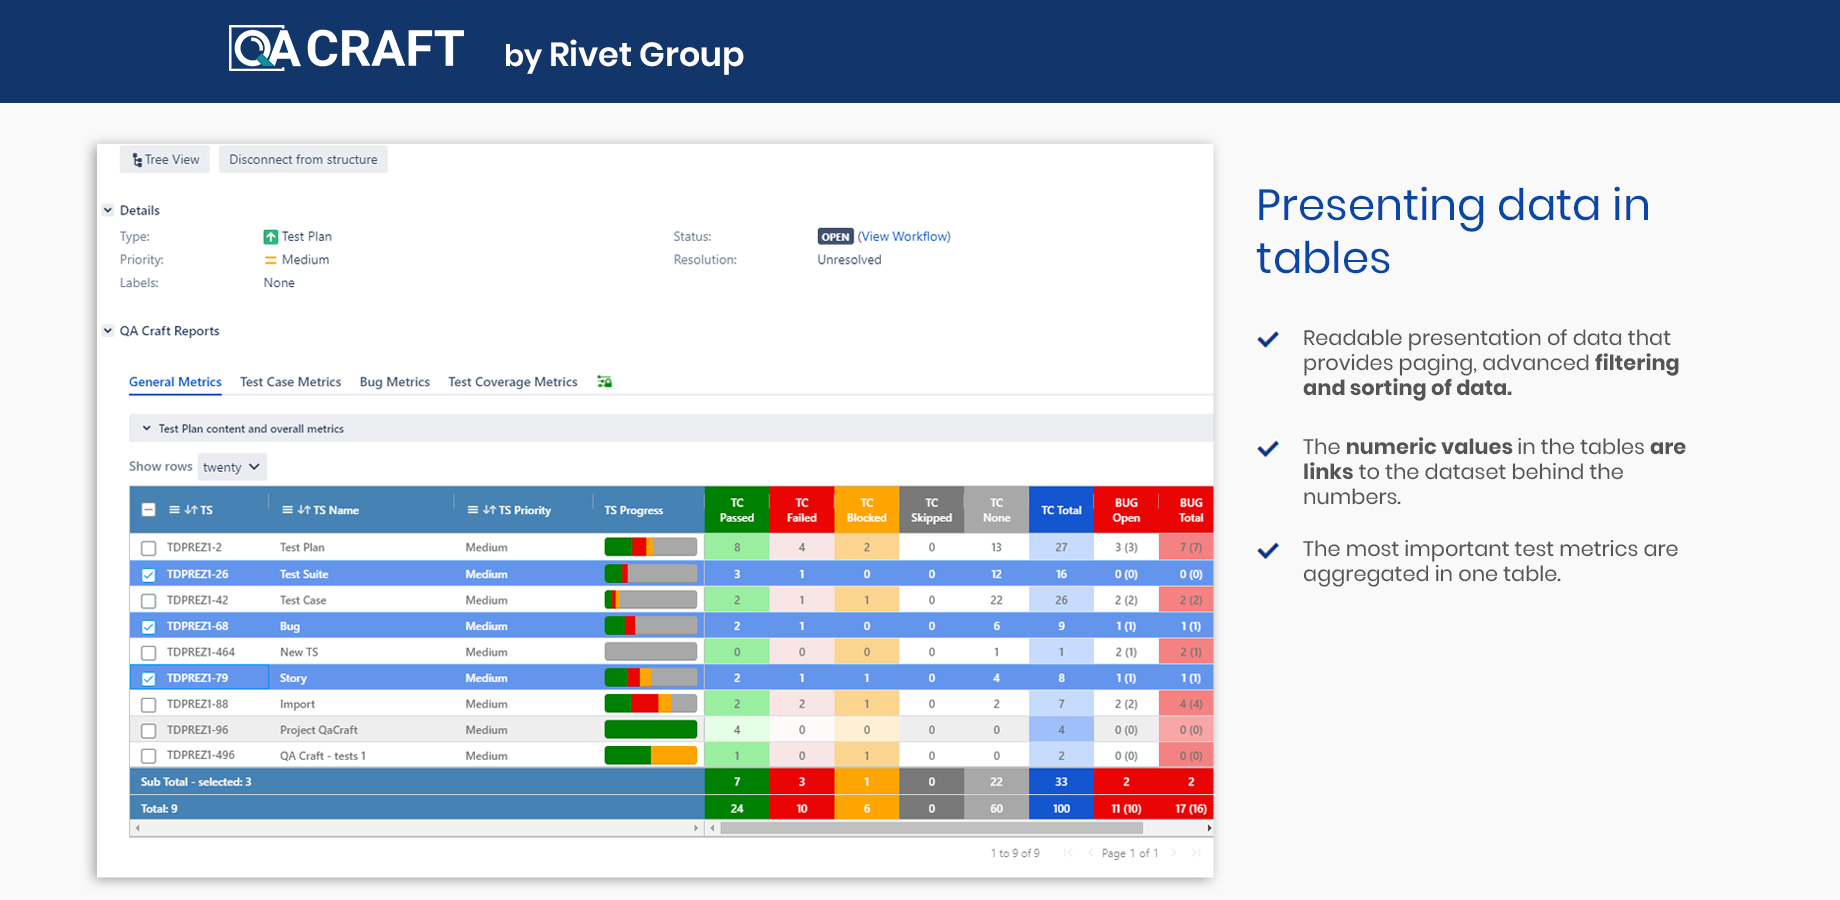
Task: Click Disconnect from structure button
Action: point(303,159)
